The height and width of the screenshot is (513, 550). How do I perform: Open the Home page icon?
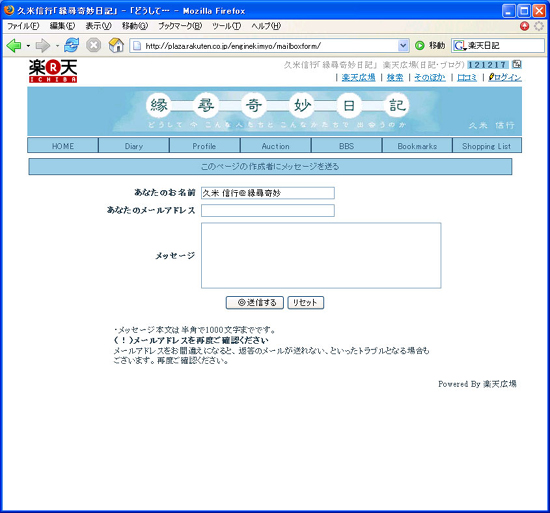click(x=116, y=45)
